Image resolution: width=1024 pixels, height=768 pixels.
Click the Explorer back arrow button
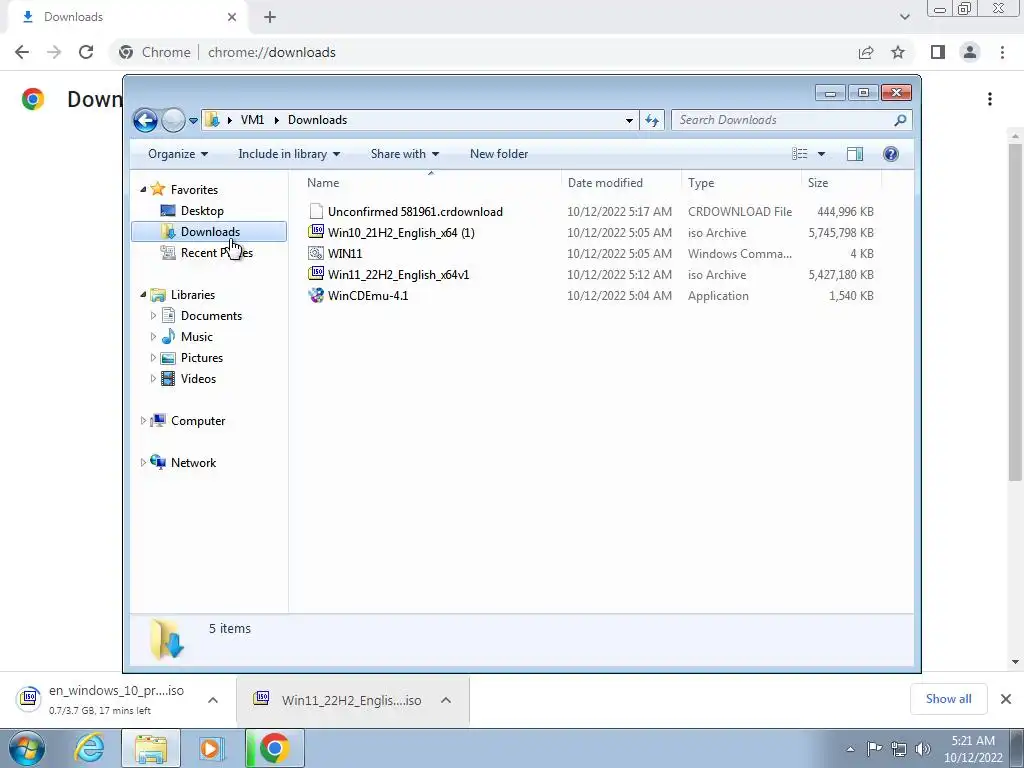145,120
